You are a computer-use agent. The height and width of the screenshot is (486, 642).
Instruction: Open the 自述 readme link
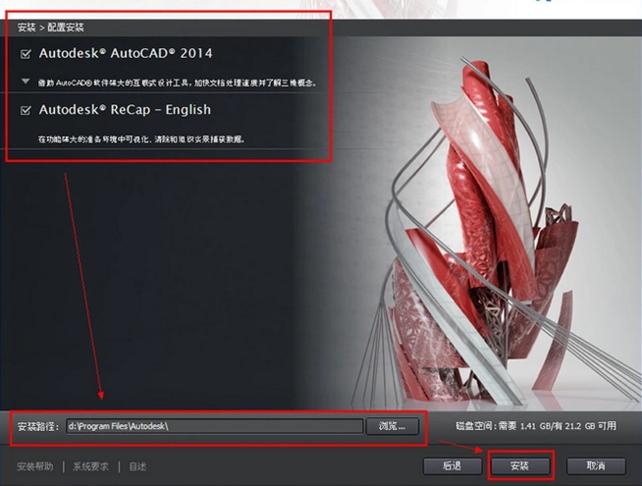click(x=137, y=466)
